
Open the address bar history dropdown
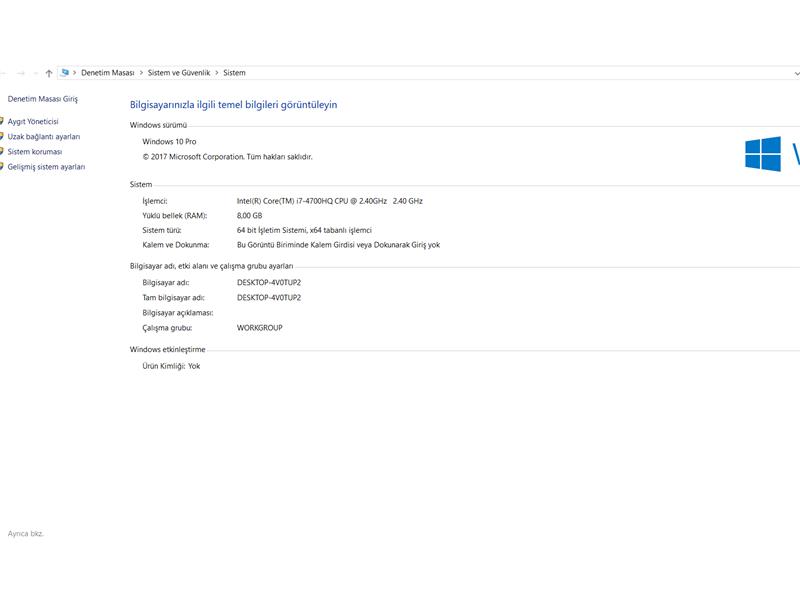pyautogui.click(x=796, y=73)
